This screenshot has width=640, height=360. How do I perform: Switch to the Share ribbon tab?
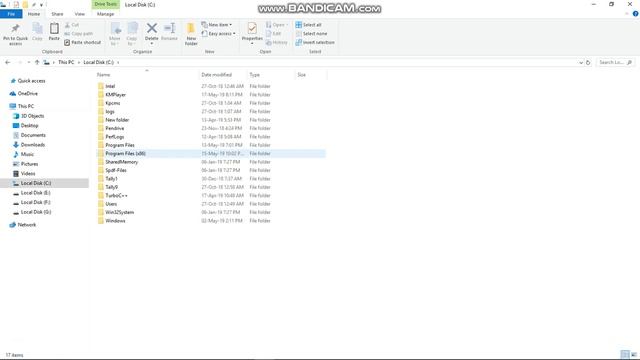(x=57, y=14)
